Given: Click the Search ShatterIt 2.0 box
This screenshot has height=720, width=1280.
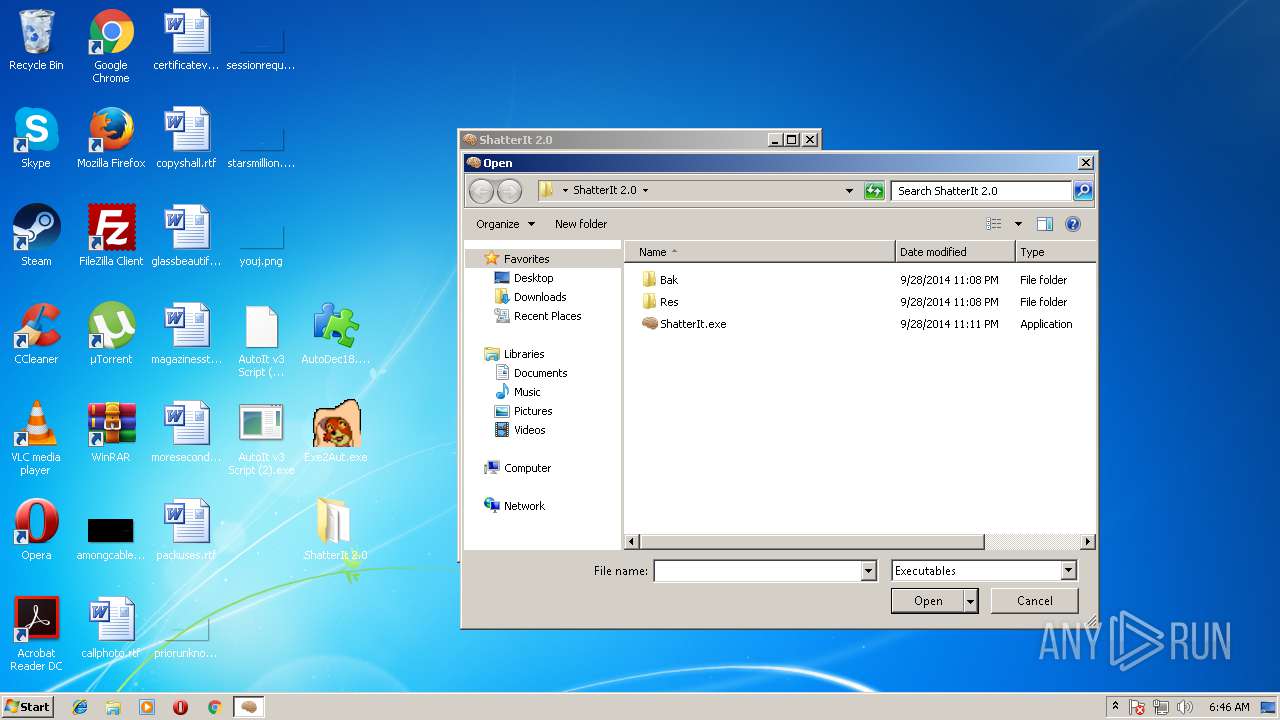Looking at the screenshot, I should 982,191.
